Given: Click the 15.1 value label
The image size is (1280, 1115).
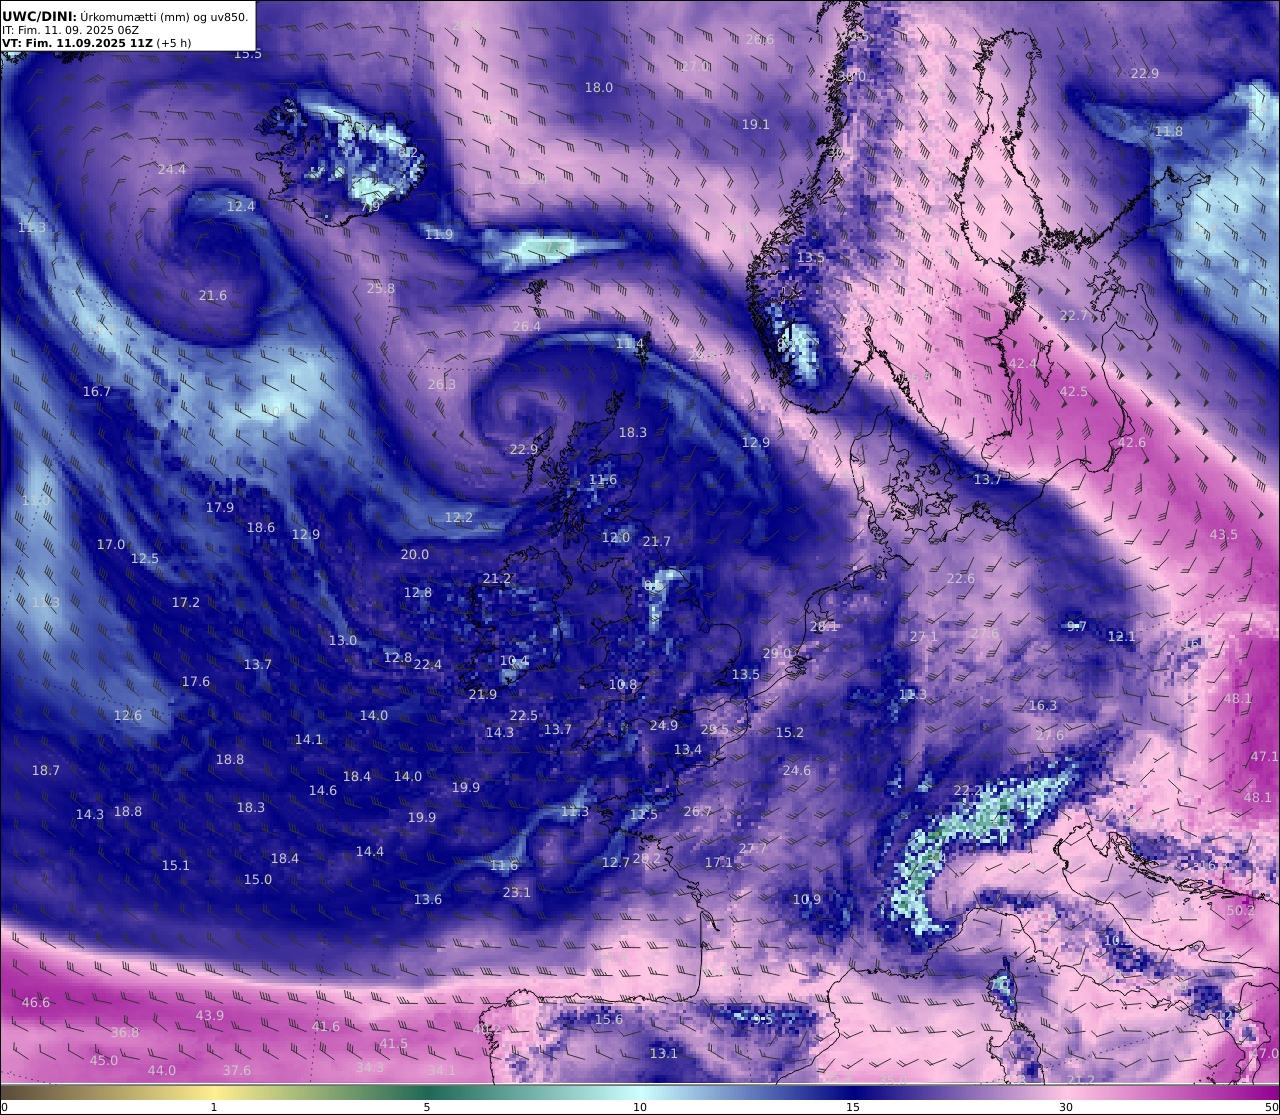Looking at the screenshot, I should [x=176, y=865].
